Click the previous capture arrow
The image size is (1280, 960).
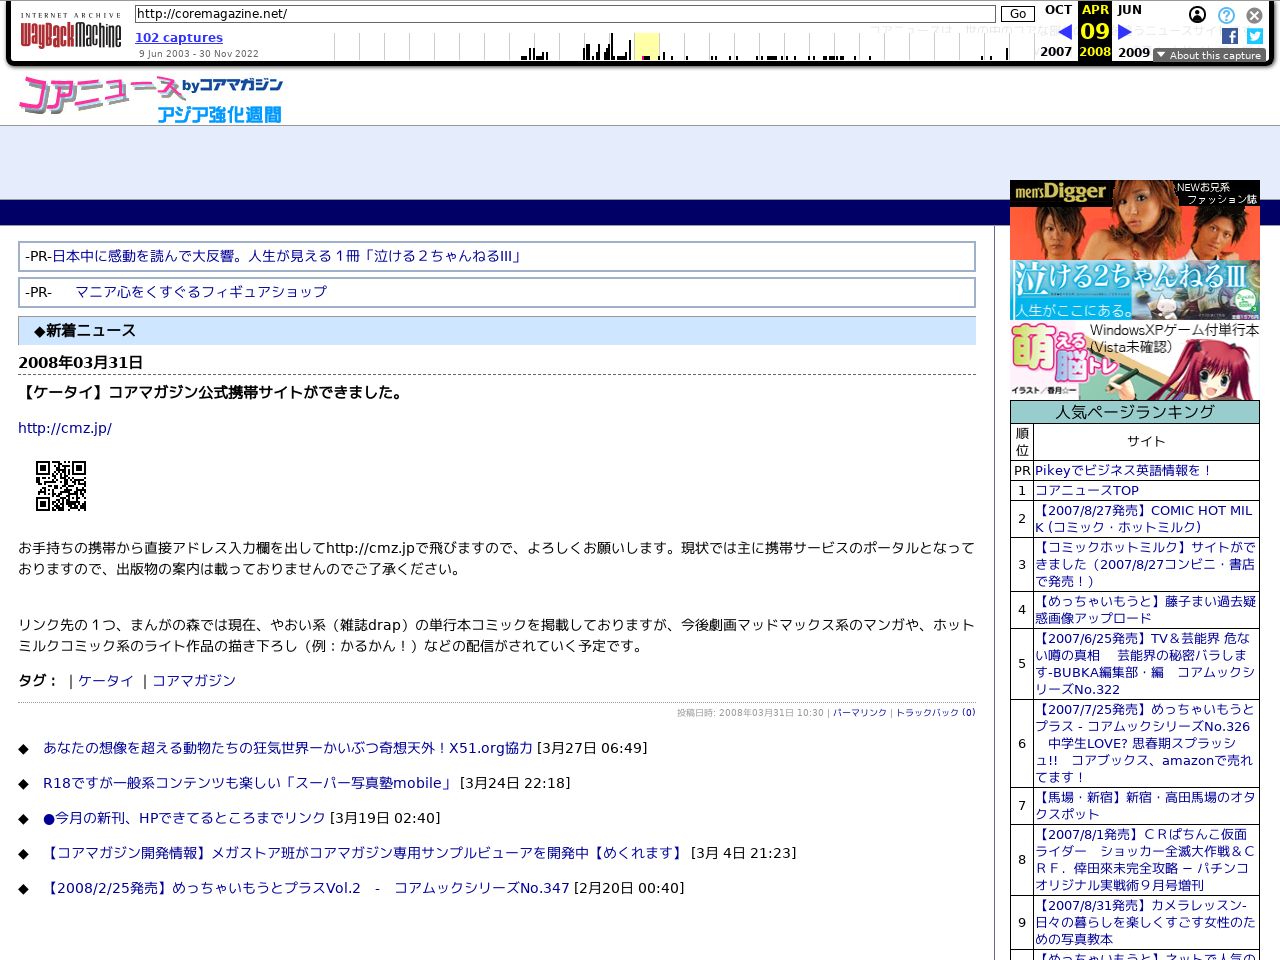click(x=1066, y=32)
